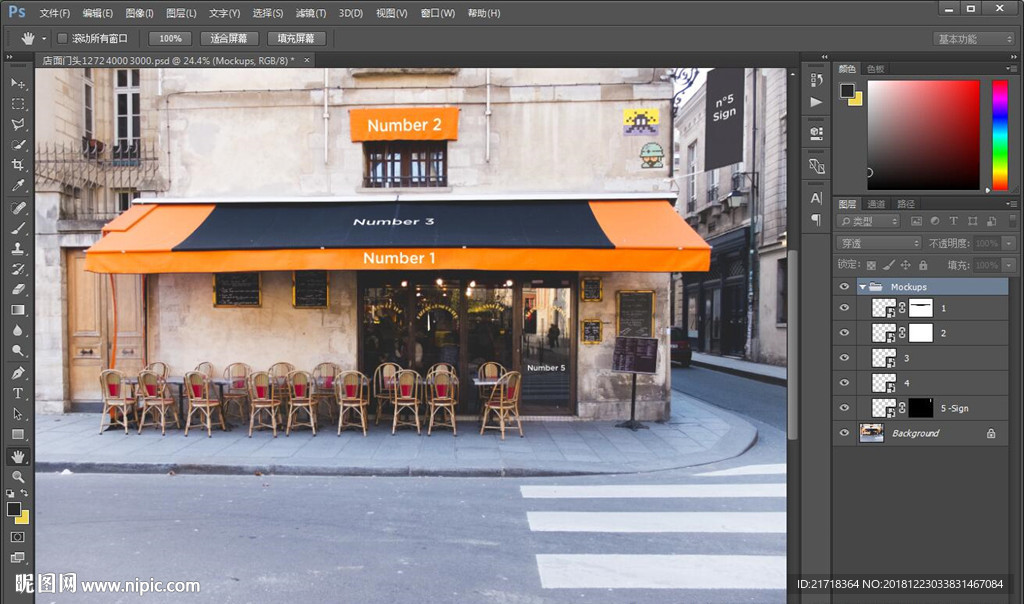Select the Polygonal Lasso tool
Viewport: 1024px width, 604px height.
pyautogui.click(x=18, y=124)
